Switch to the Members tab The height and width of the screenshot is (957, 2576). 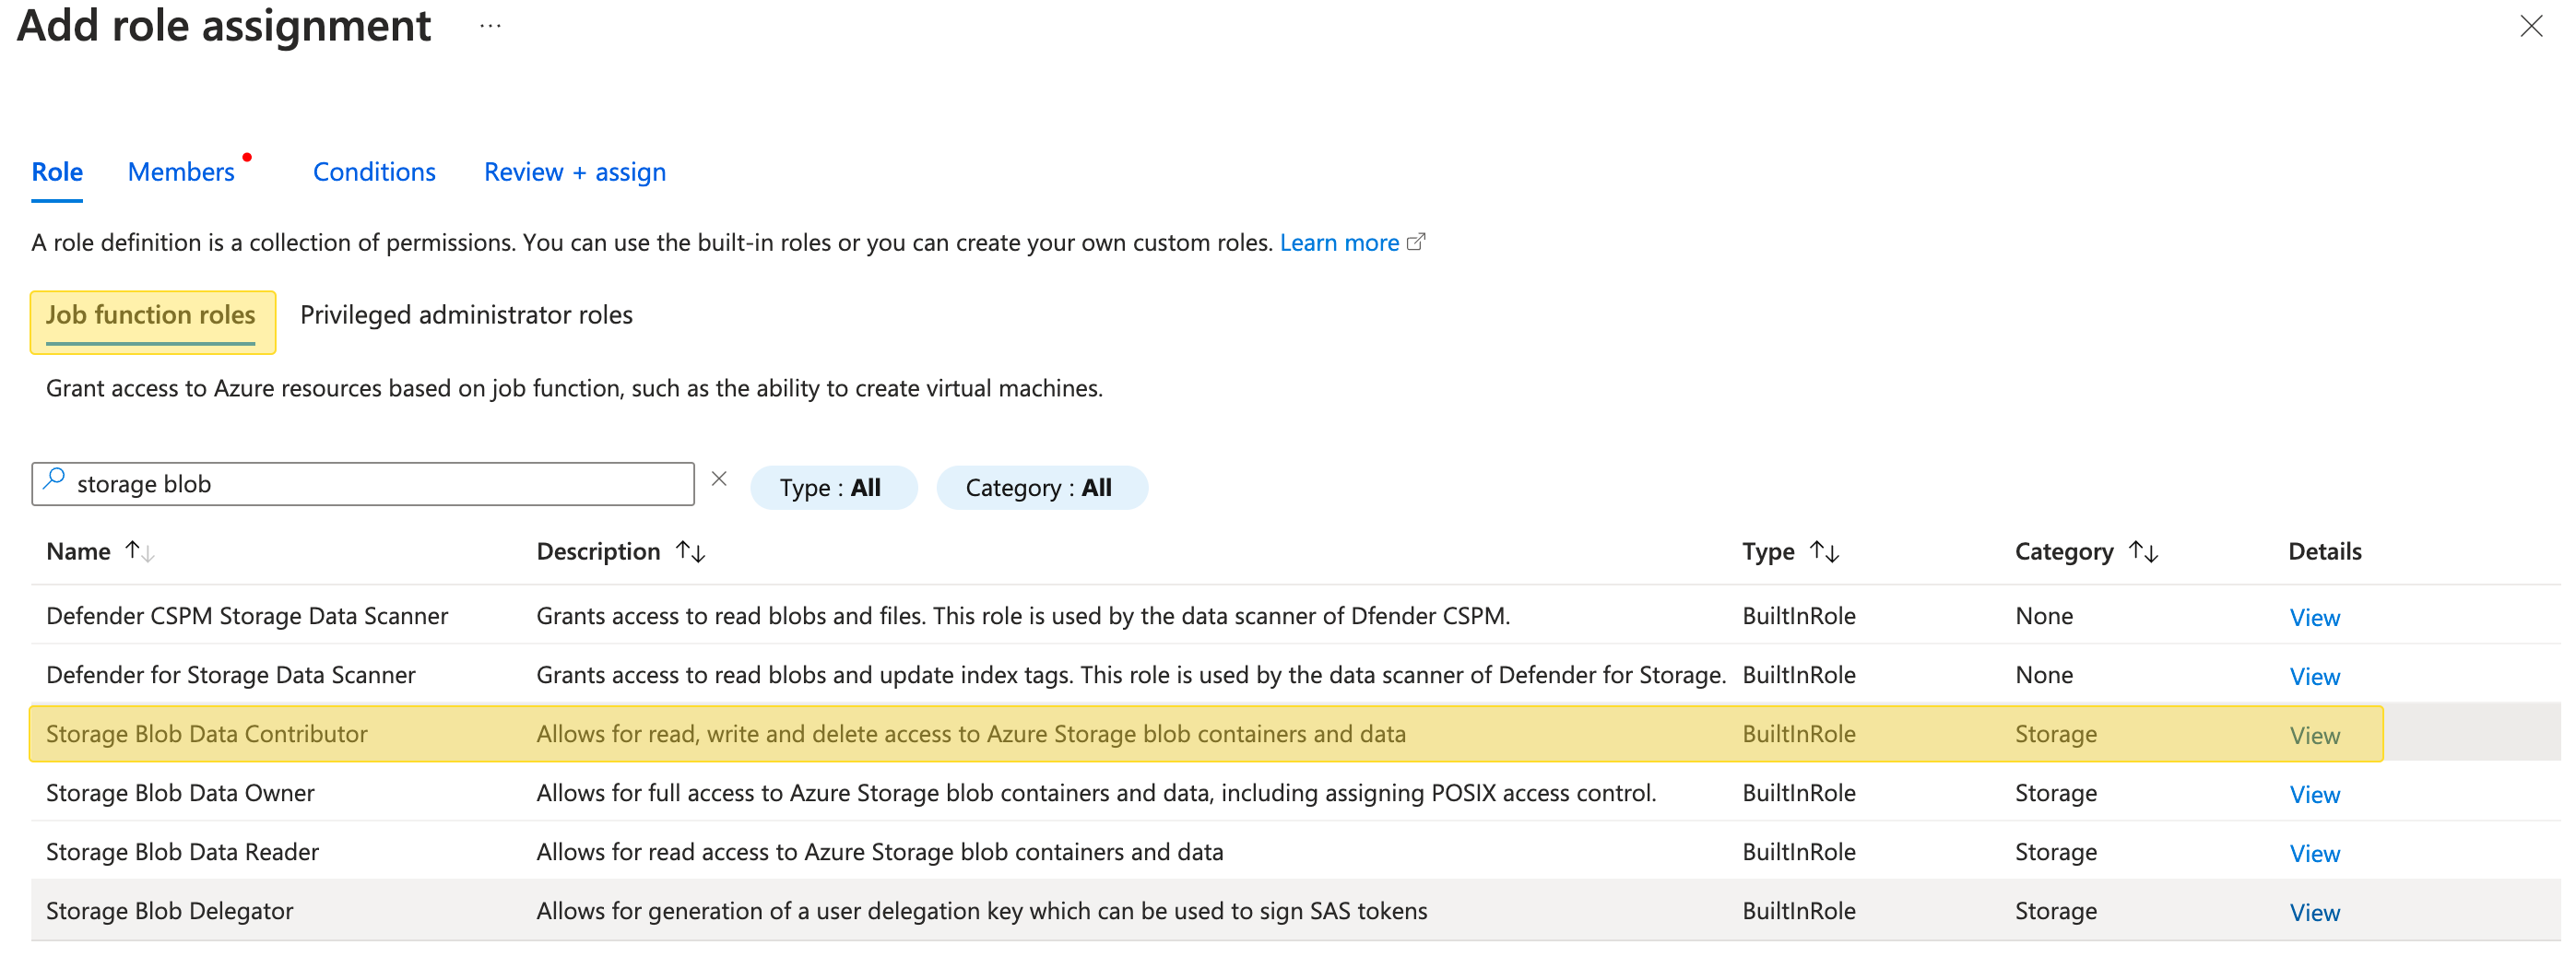click(181, 172)
